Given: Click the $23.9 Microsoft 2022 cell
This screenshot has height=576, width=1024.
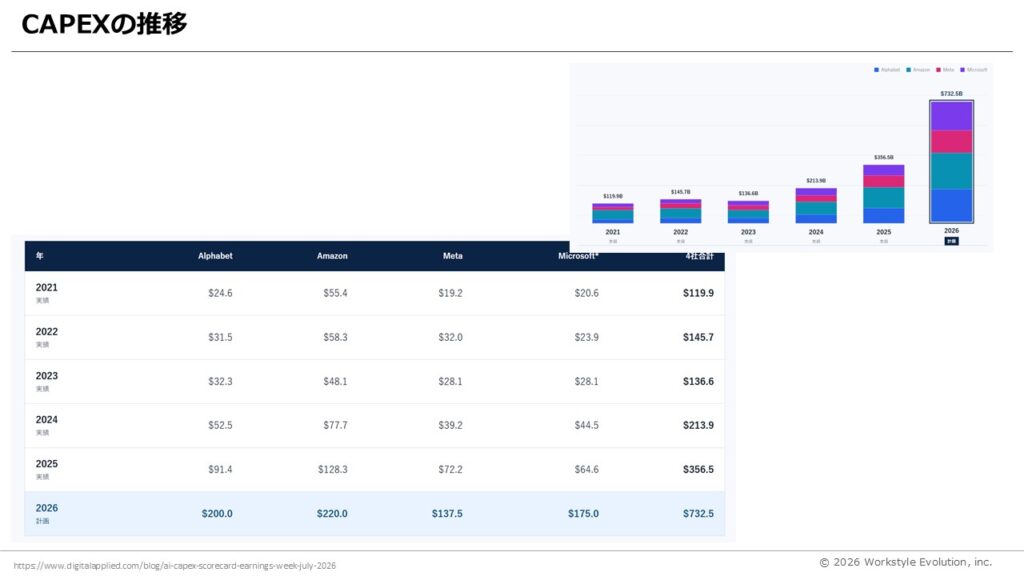Looking at the screenshot, I should coord(586,338).
